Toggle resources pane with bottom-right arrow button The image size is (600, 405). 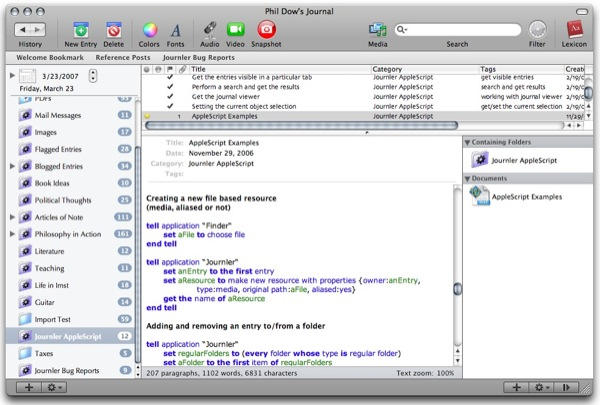(x=566, y=387)
